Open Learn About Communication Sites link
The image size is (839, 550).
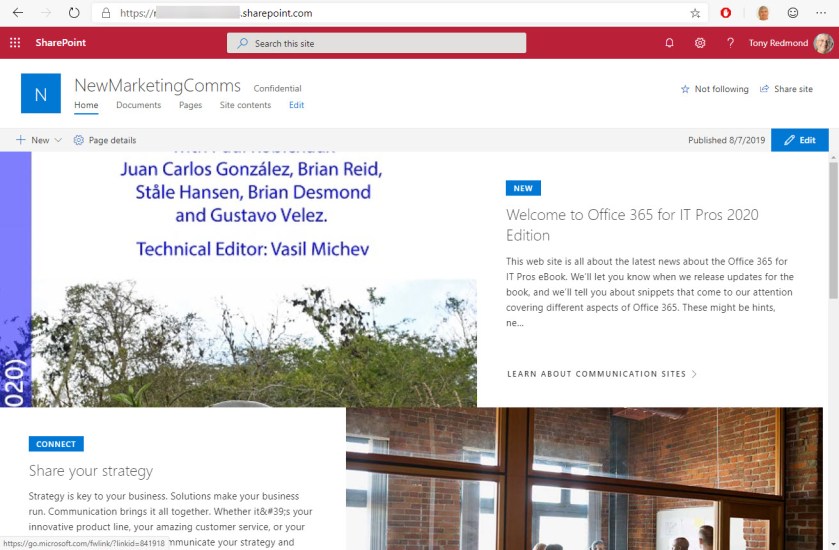click(602, 374)
